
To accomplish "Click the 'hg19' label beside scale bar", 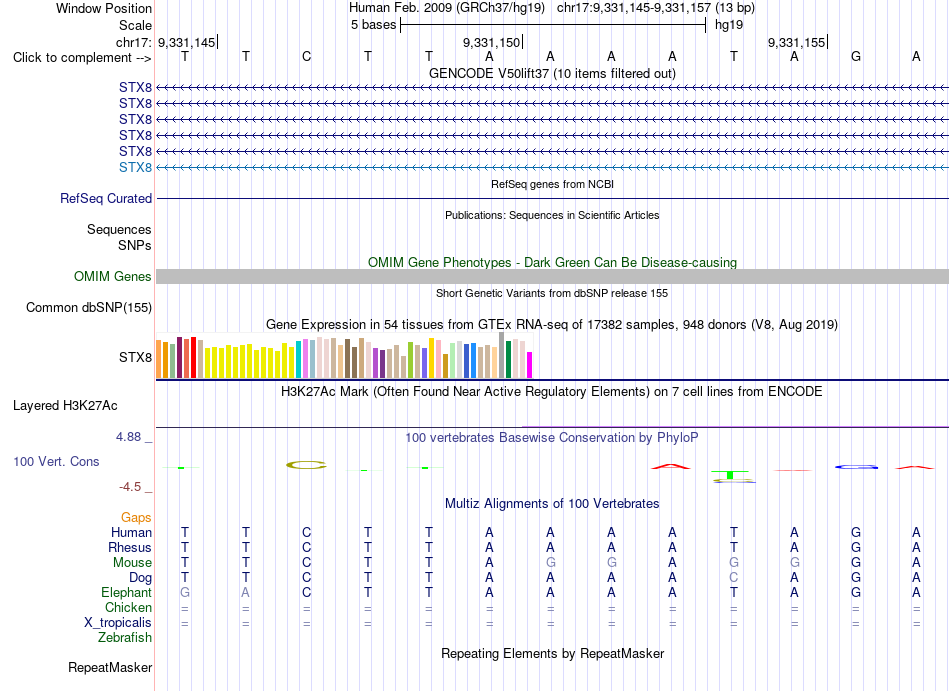I will [729, 25].
